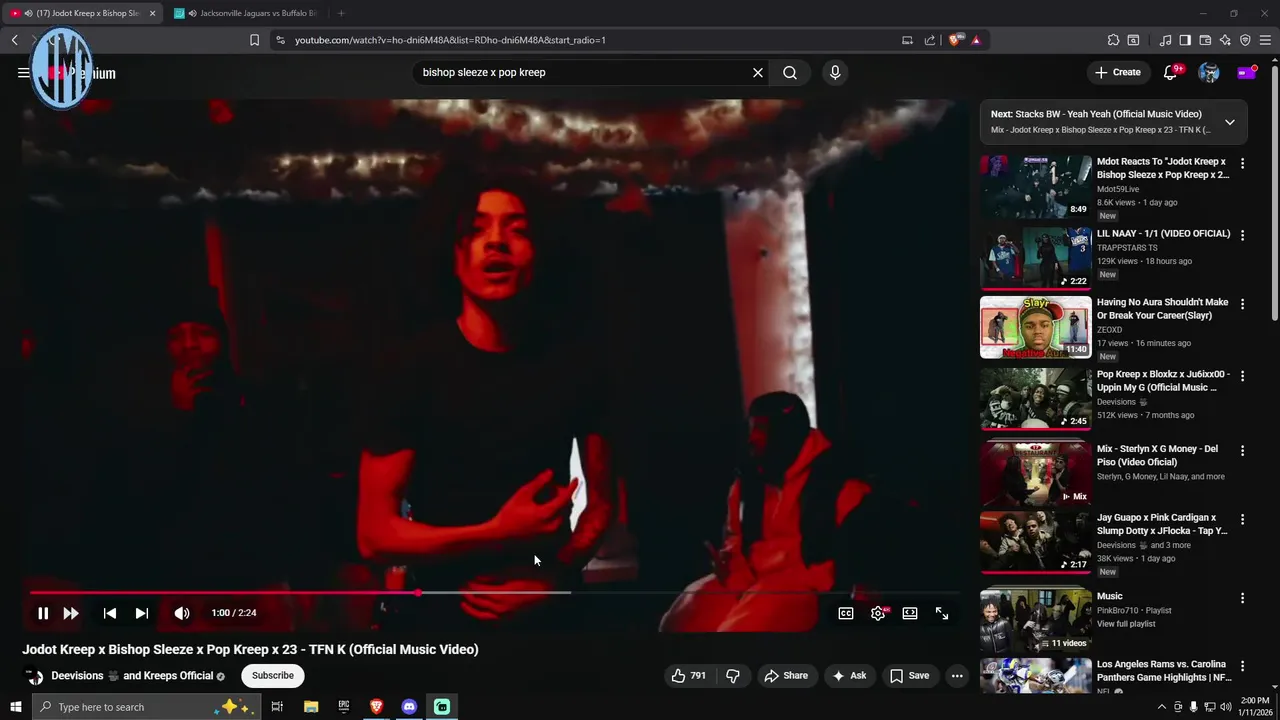
Task: Open browser share icon in address bar
Action: click(x=930, y=40)
